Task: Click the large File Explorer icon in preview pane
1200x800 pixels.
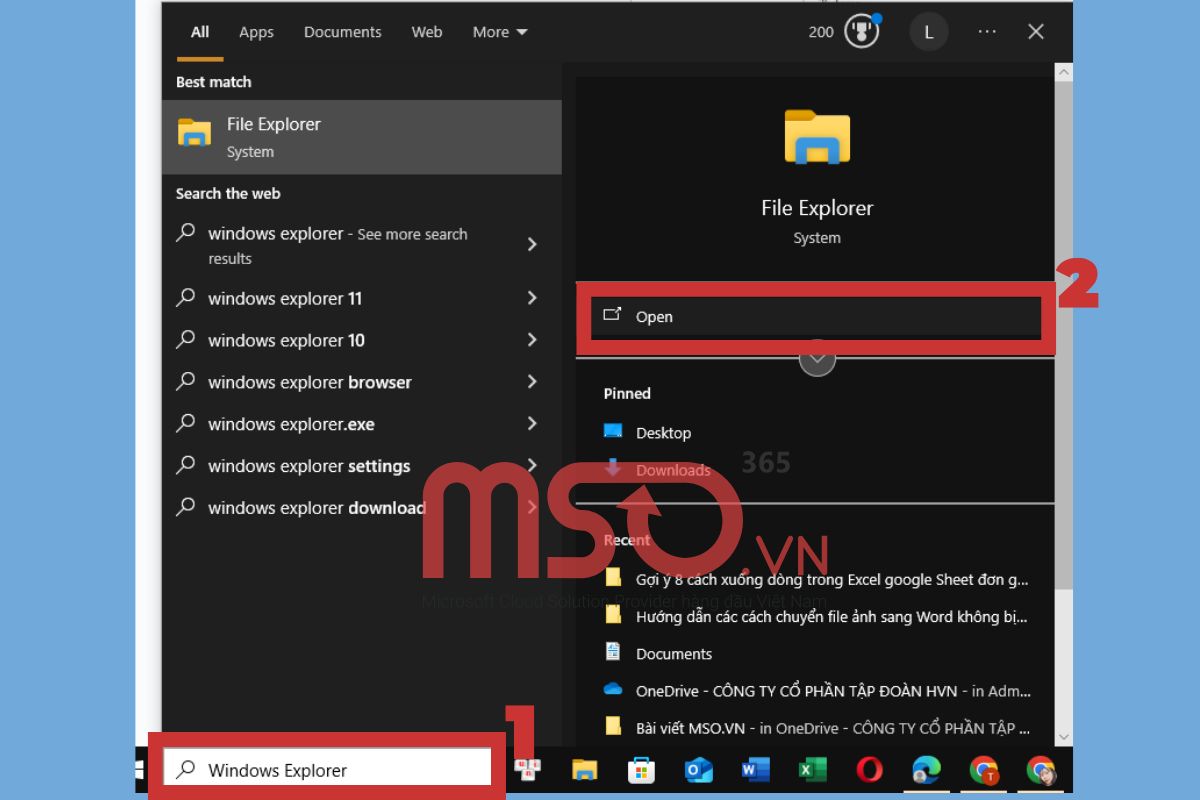Action: click(817, 137)
